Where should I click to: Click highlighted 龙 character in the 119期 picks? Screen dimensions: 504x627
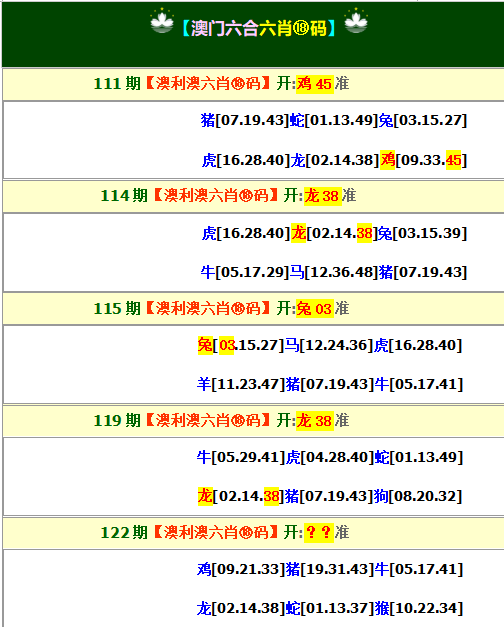click(x=205, y=496)
